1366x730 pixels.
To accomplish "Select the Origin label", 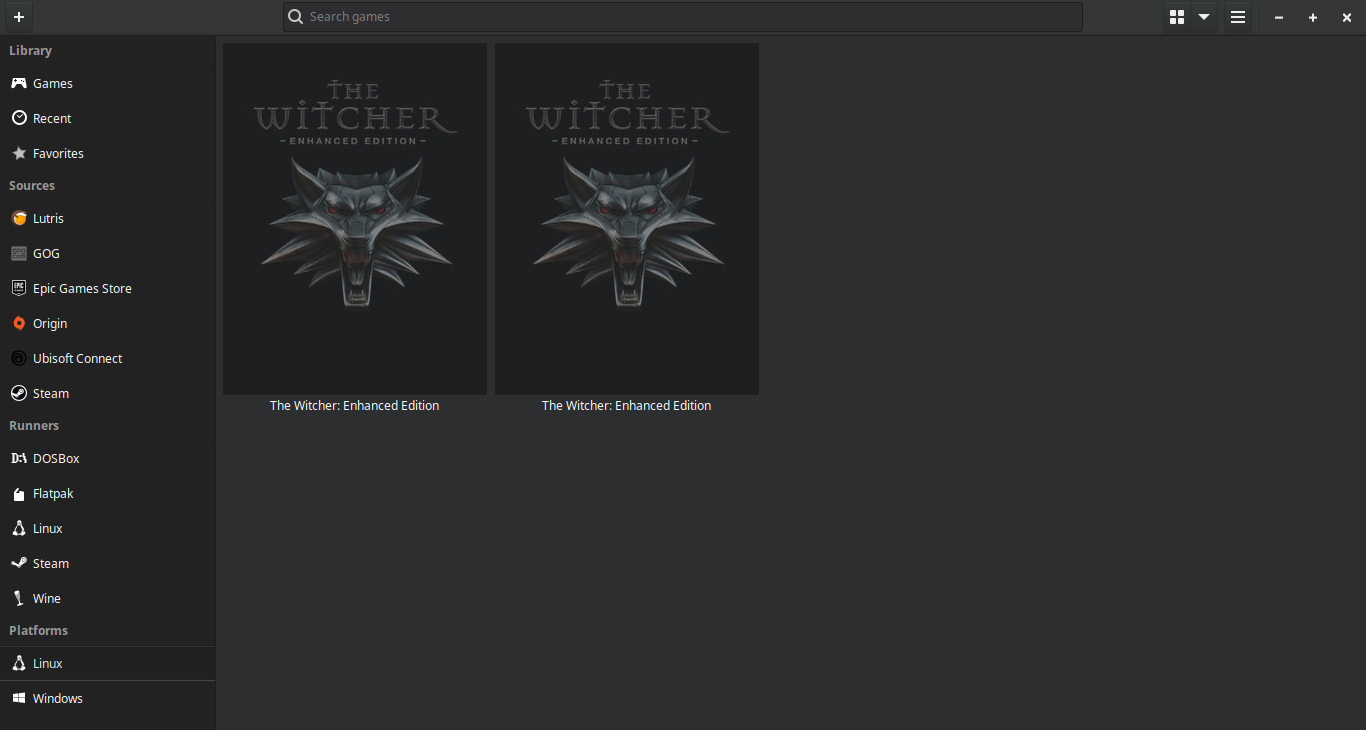I will point(50,324).
